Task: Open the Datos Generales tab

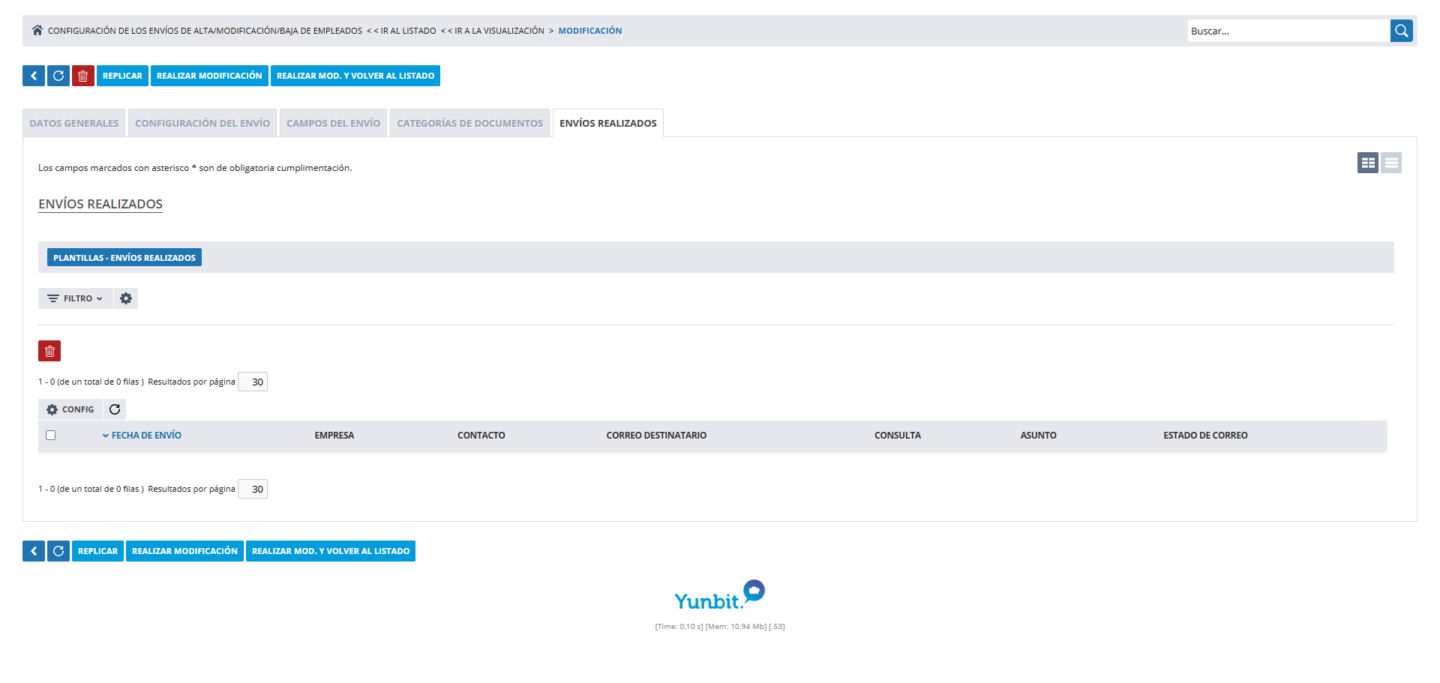Action: (74, 123)
